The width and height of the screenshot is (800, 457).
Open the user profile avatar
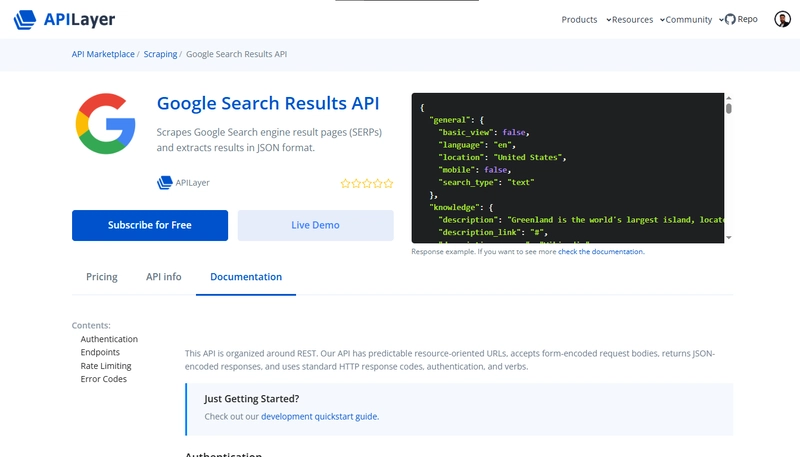(782, 19)
